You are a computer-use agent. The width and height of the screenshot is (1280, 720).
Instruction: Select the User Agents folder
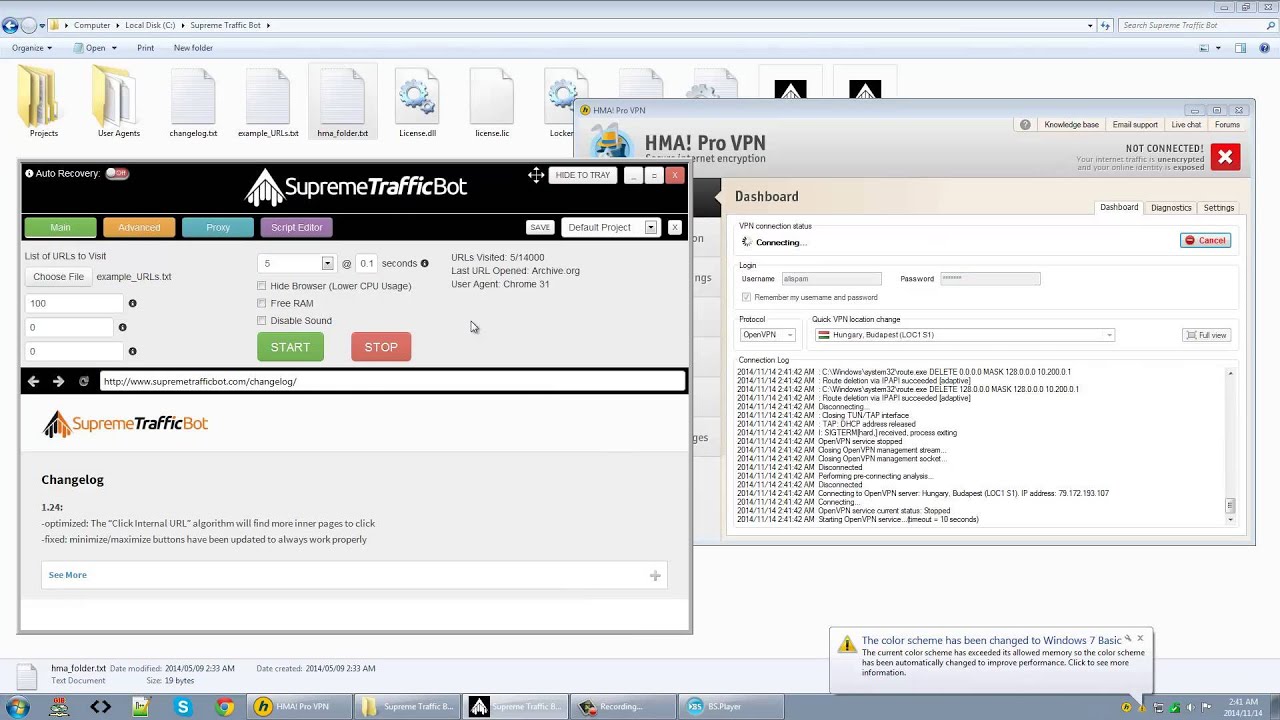pyautogui.click(x=118, y=102)
